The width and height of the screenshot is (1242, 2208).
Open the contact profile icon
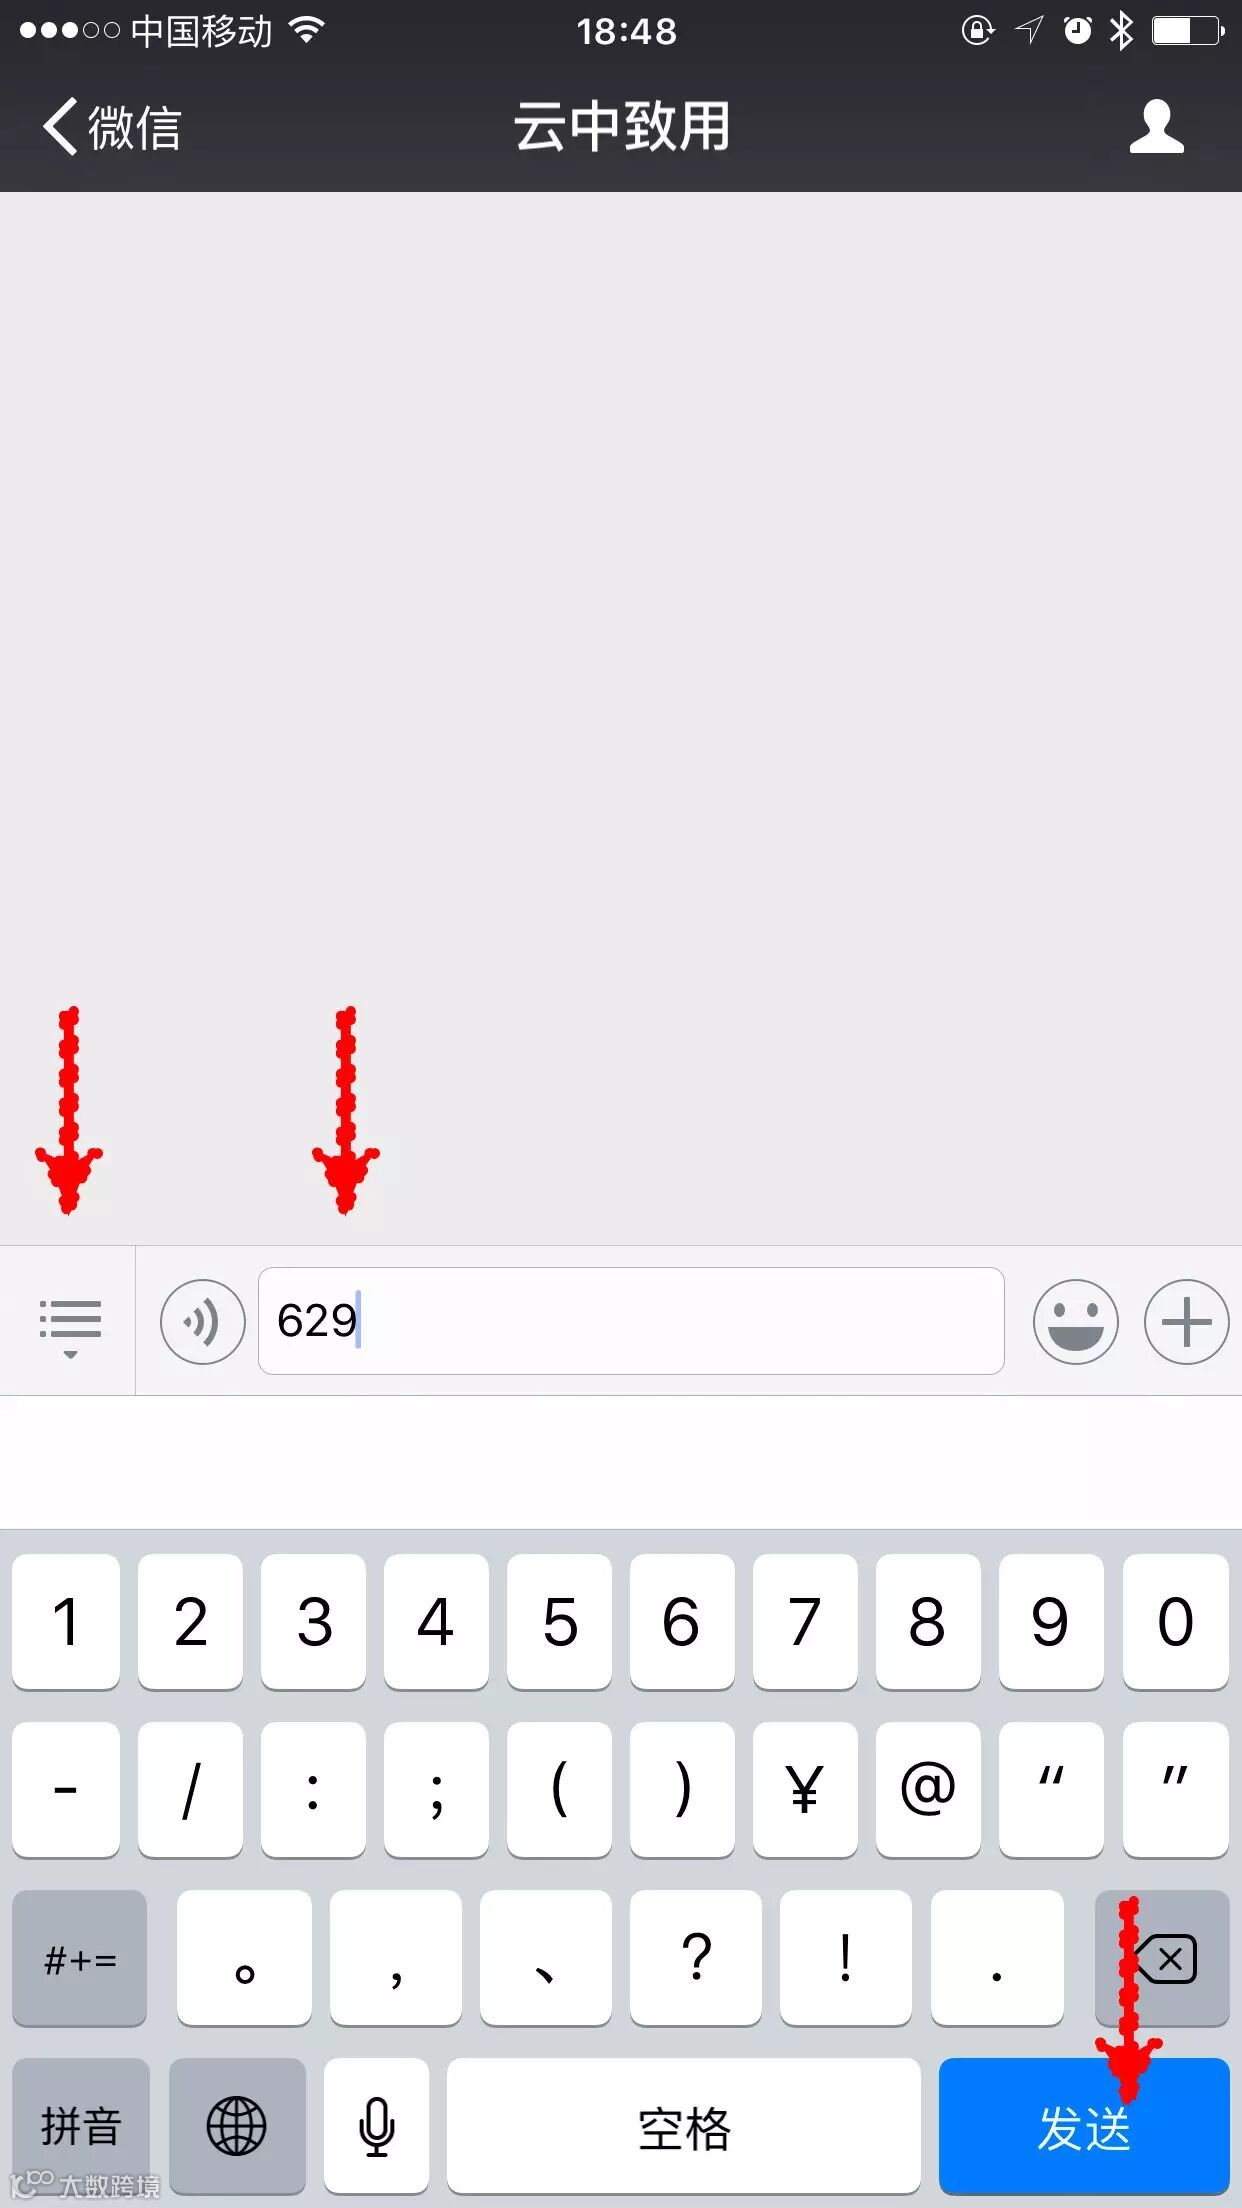(1157, 127)
